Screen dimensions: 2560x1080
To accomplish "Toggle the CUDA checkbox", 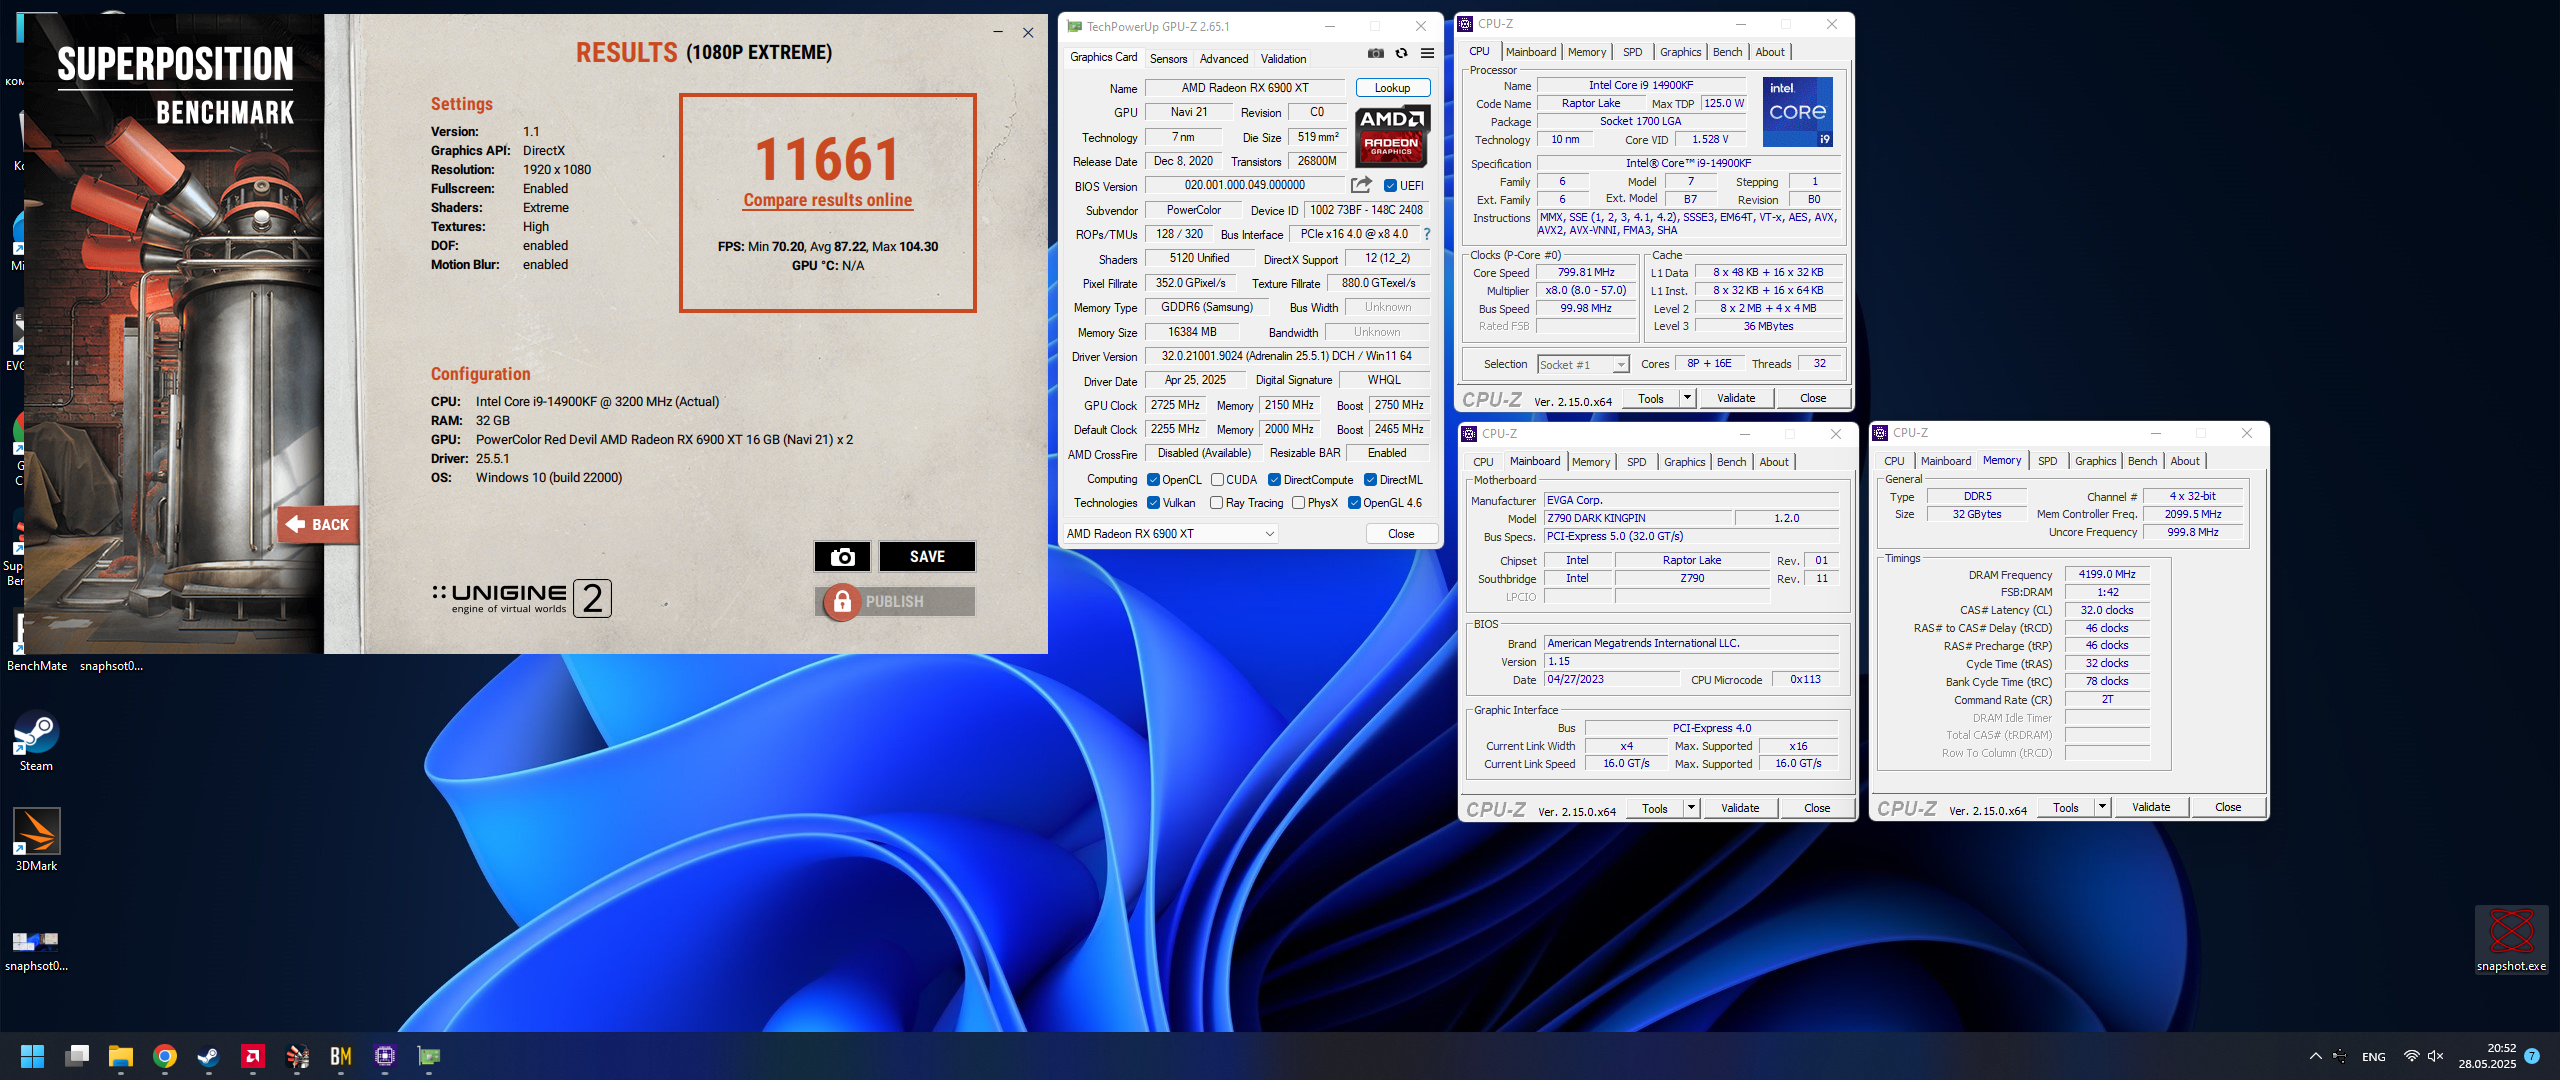I will (x=1217, y=480).
